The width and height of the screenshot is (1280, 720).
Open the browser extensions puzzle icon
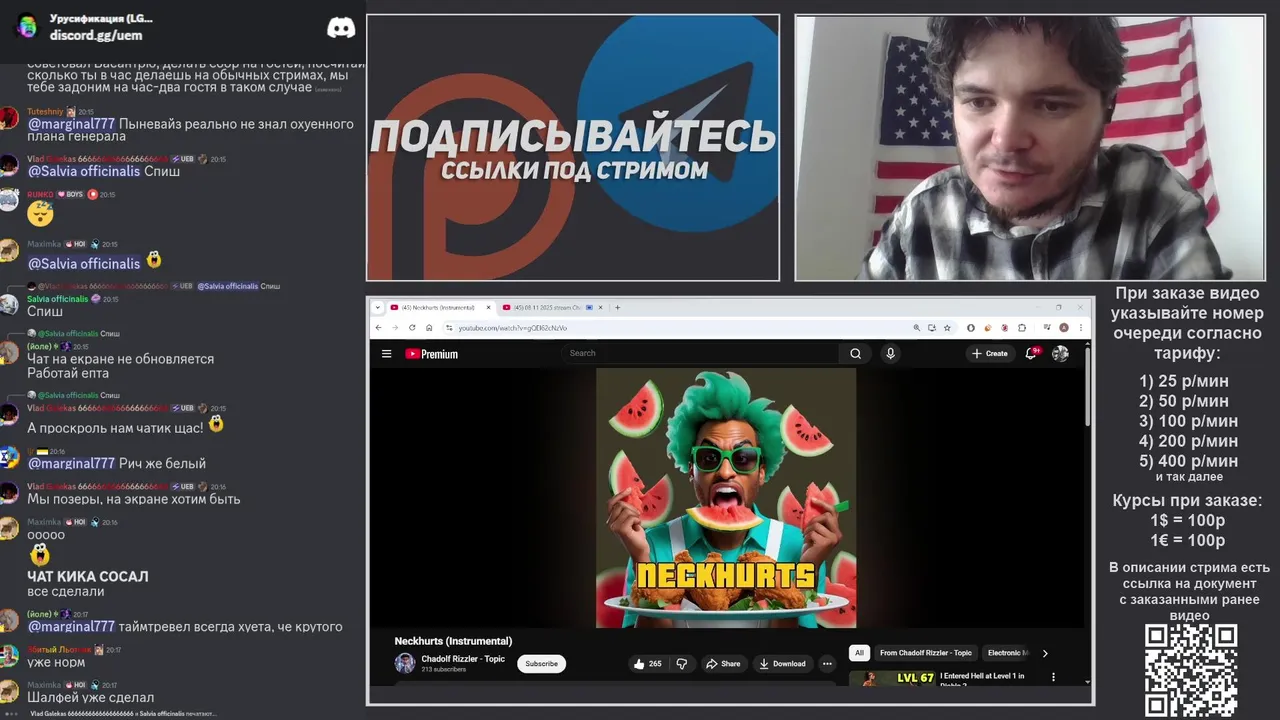coord(1022,328)
